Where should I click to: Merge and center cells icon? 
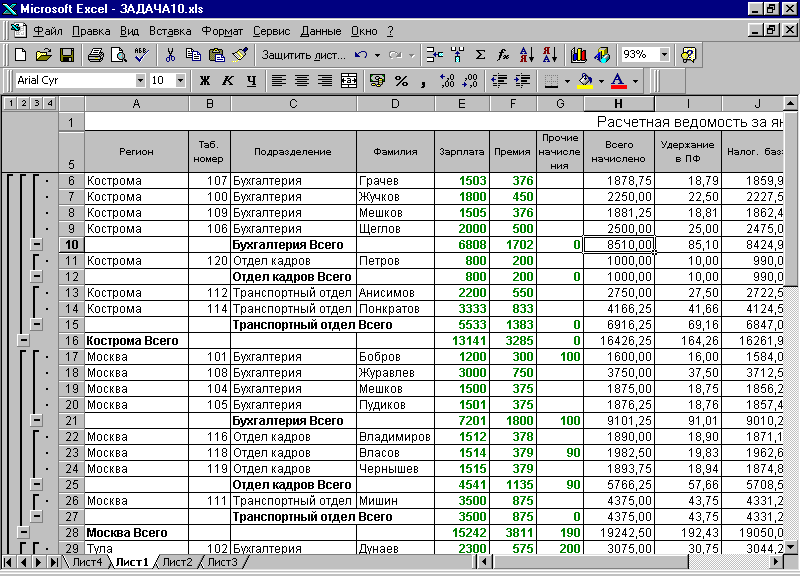coord(348,81)
